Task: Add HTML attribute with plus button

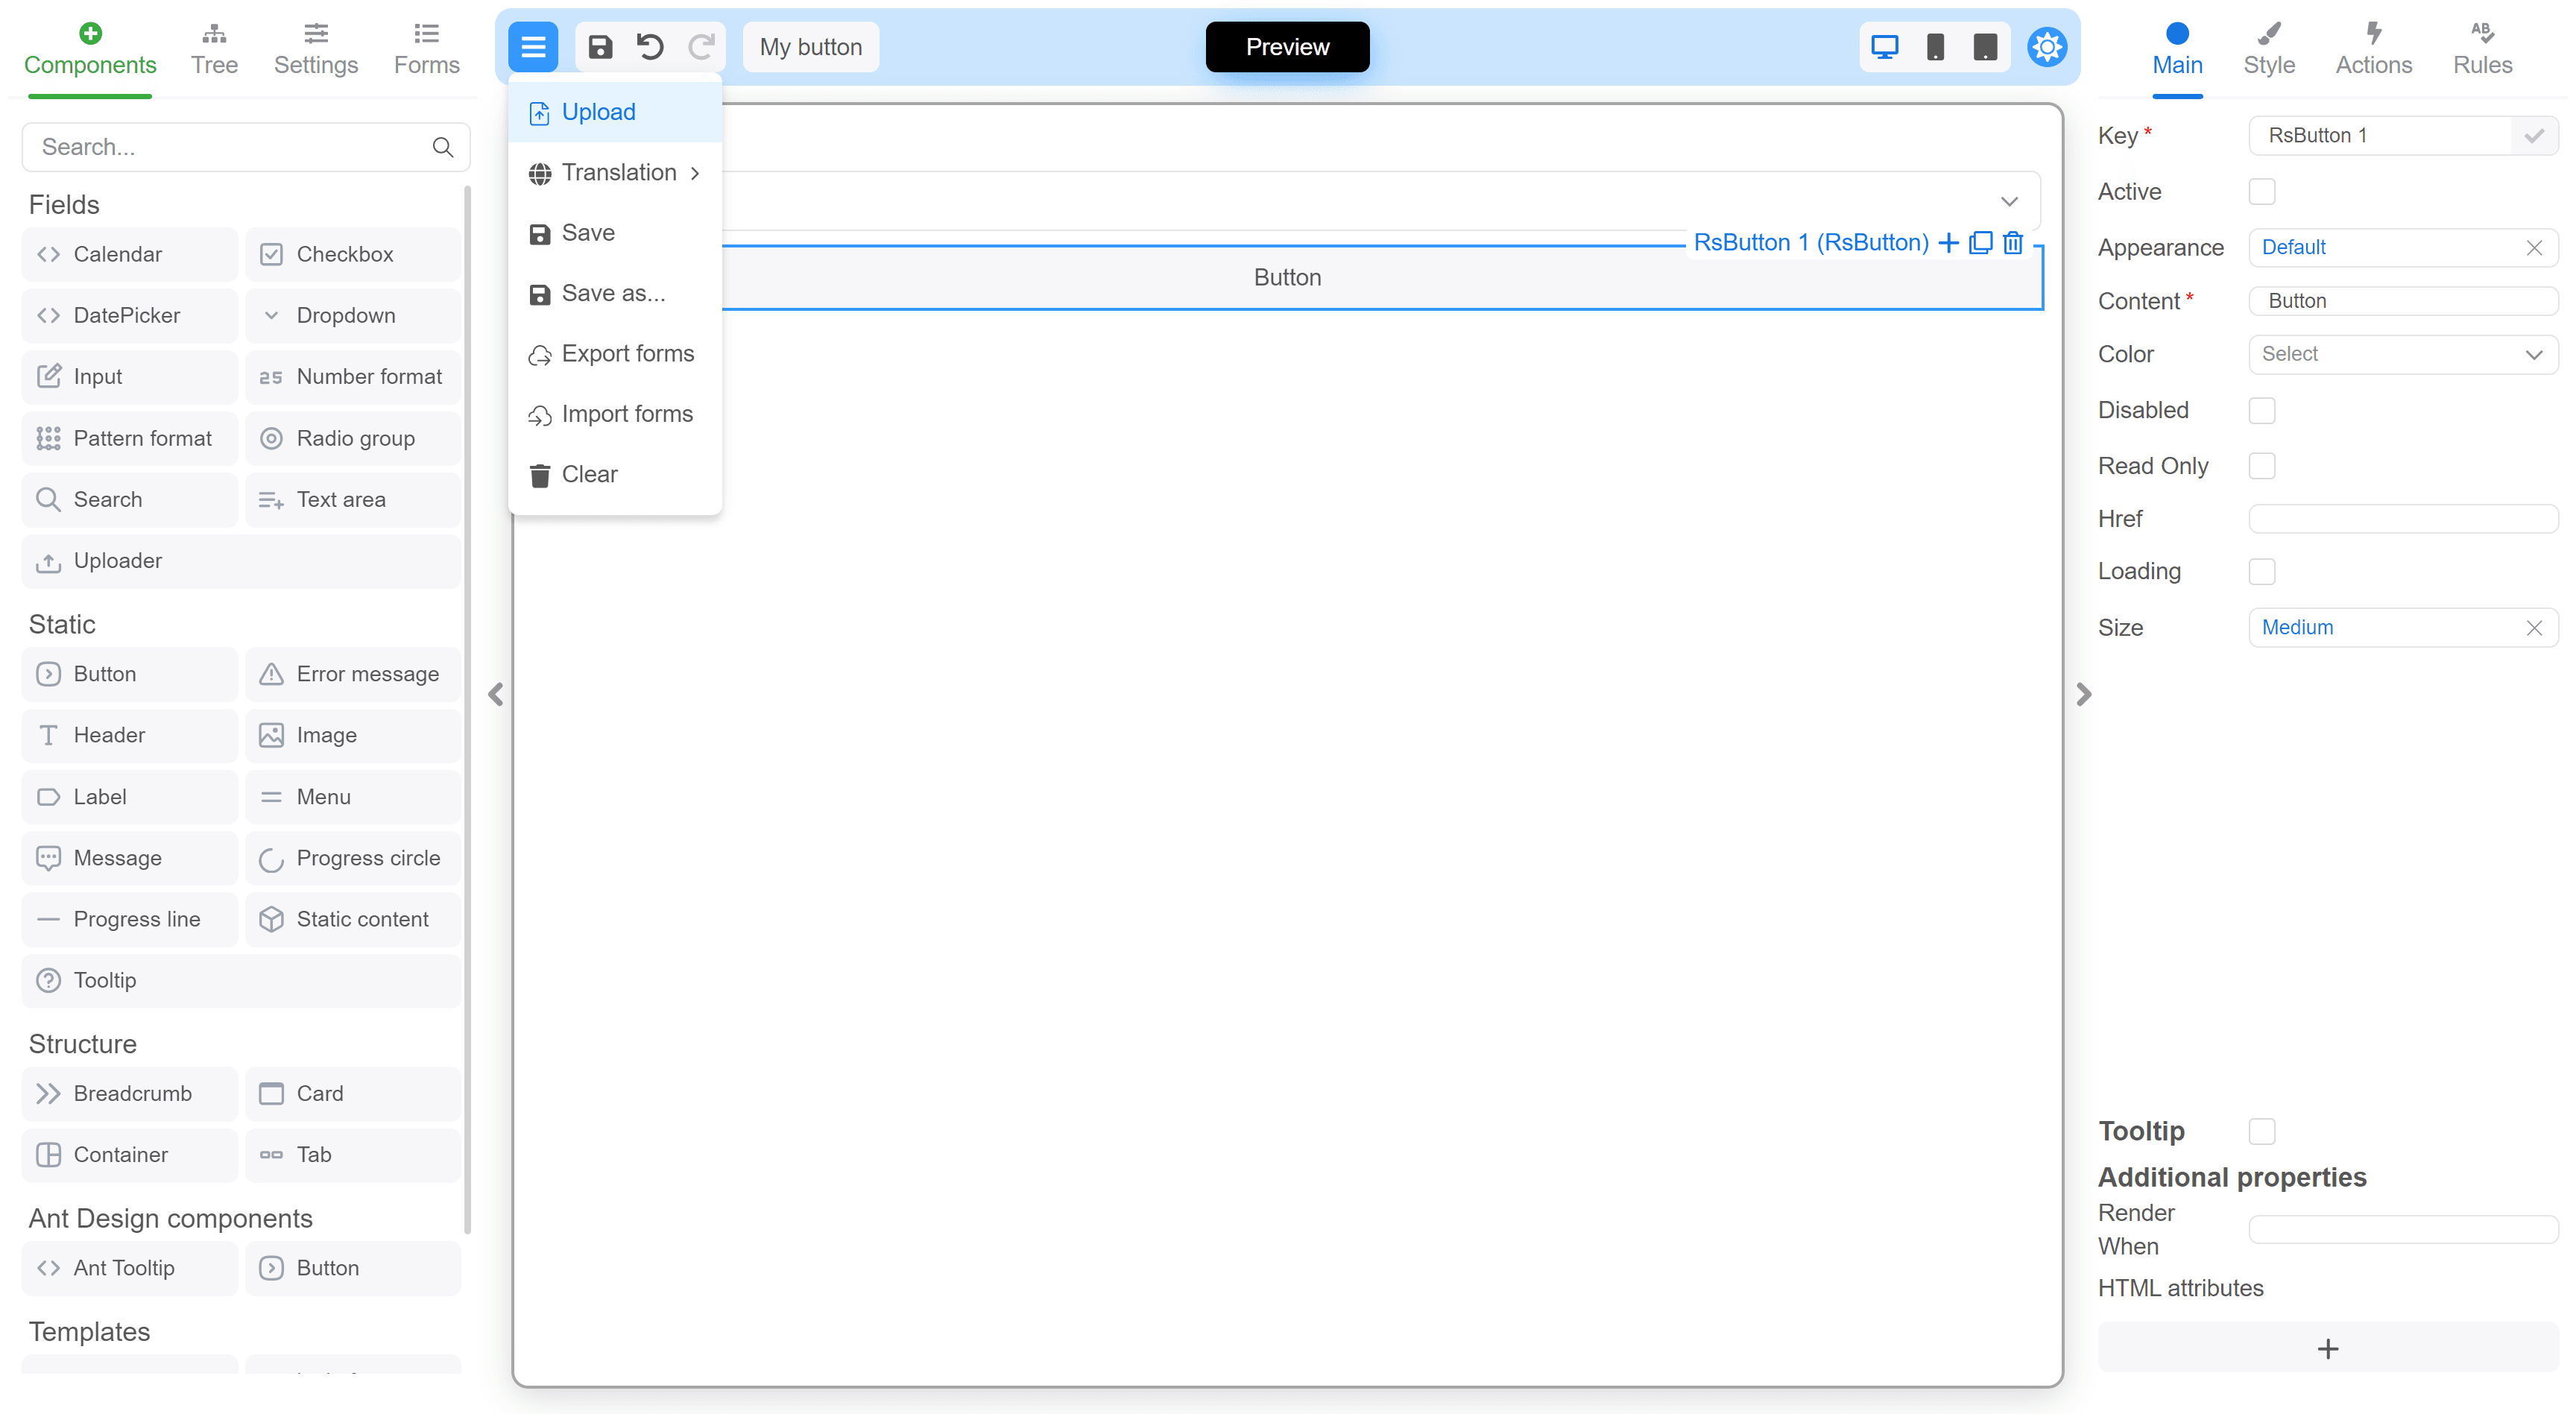Action: coord(2327,1349)
